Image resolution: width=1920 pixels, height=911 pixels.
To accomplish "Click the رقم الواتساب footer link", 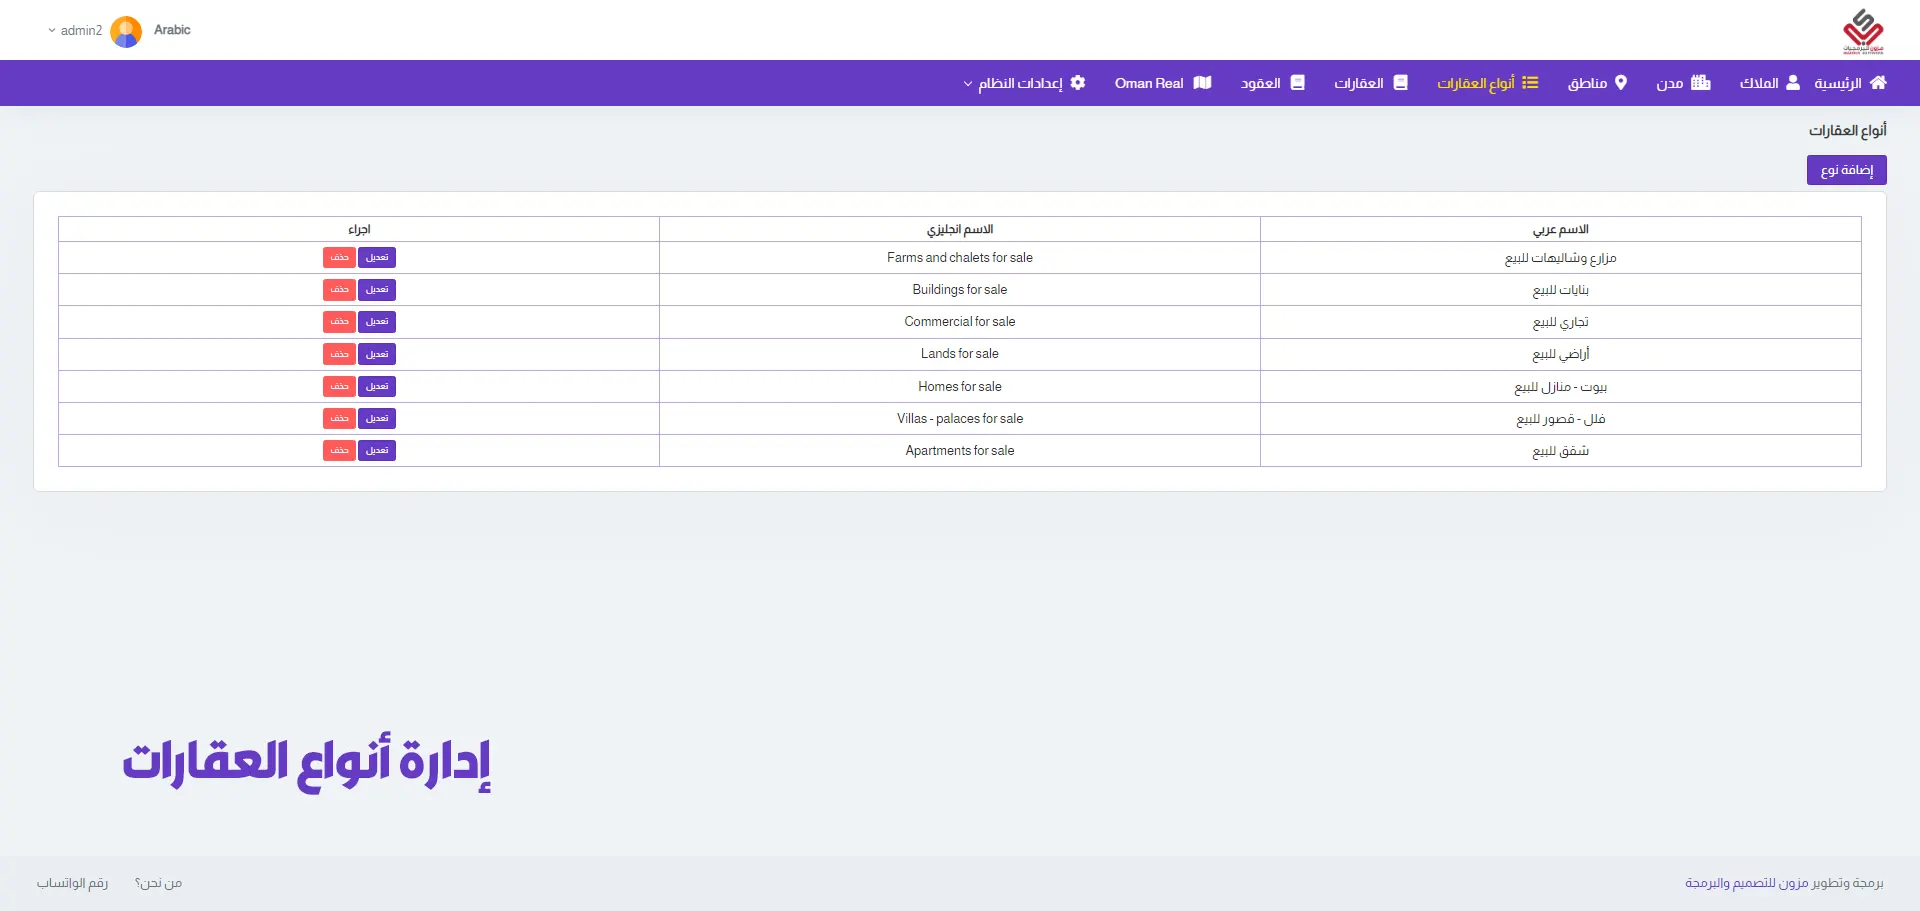I will click(x=72, y=883).
